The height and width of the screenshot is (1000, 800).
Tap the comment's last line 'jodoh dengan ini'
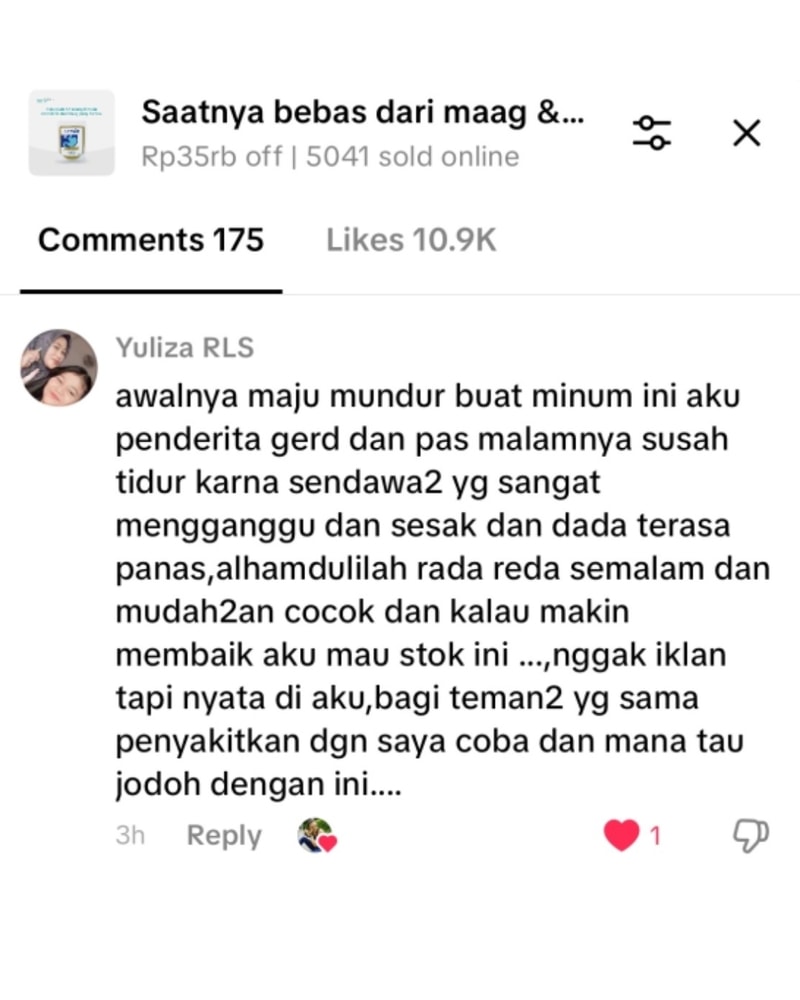[258, 784]
